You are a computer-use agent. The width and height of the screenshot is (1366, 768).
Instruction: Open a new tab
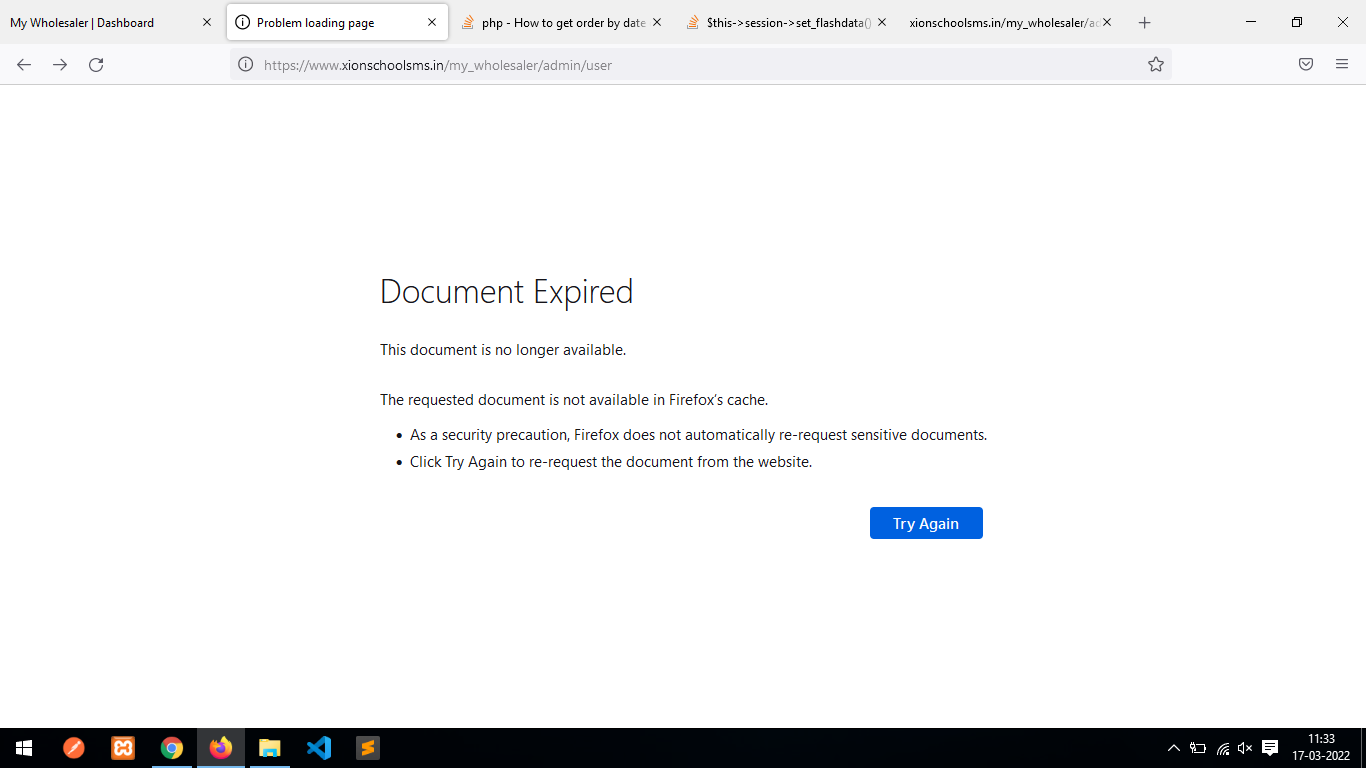1145,22
